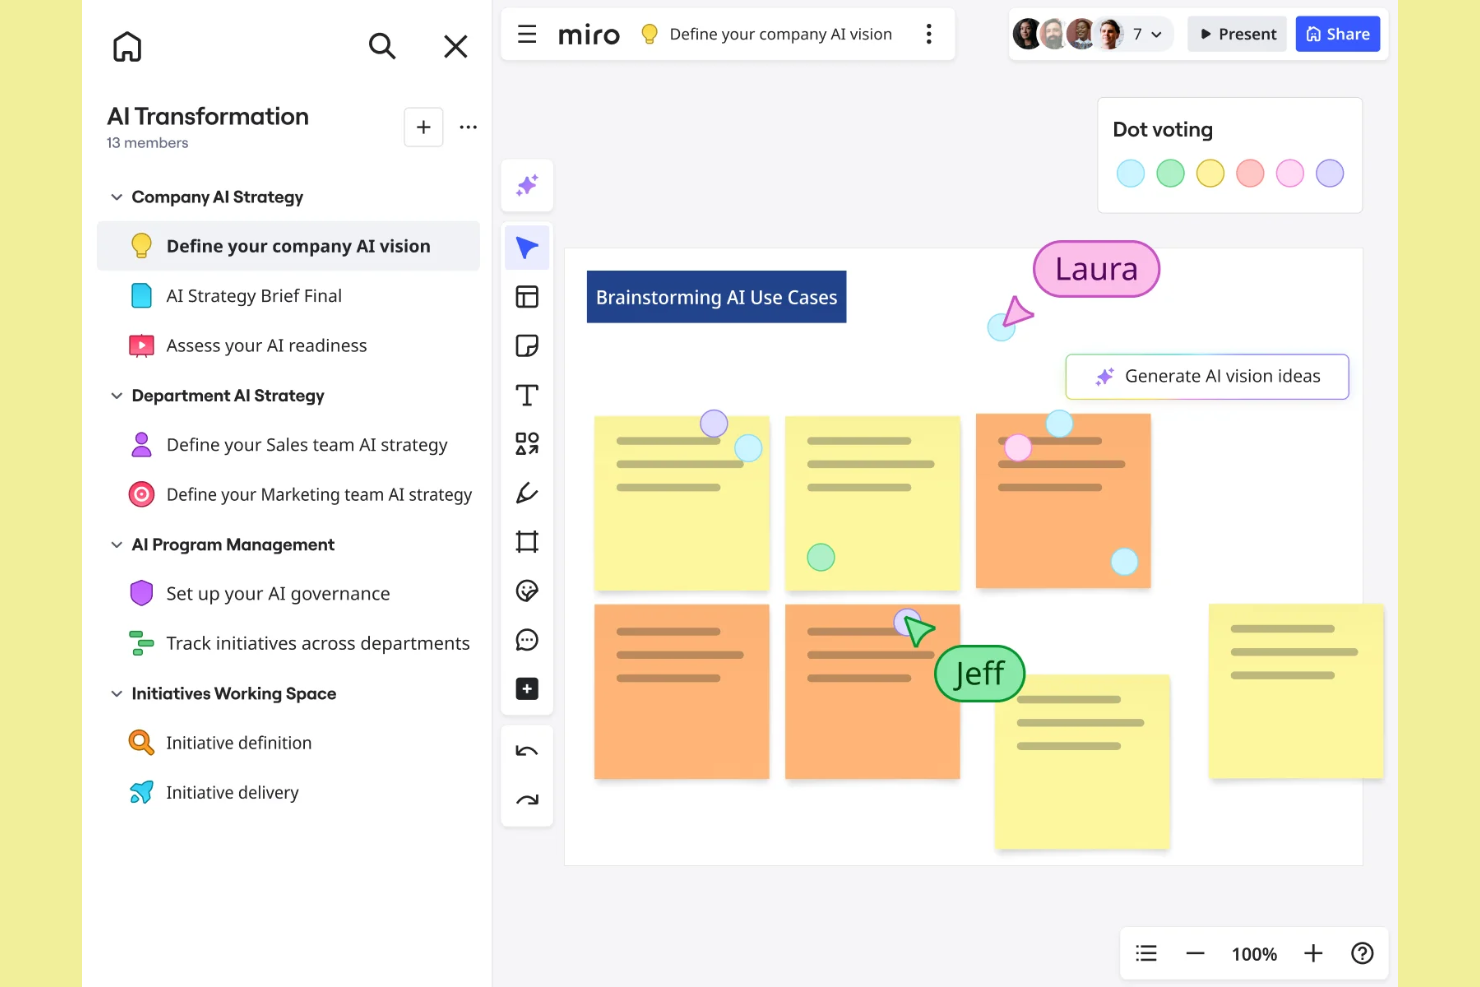Click the zoom in plus control
Viewport: 1480px width, 987px height.
click(1313, 953)
